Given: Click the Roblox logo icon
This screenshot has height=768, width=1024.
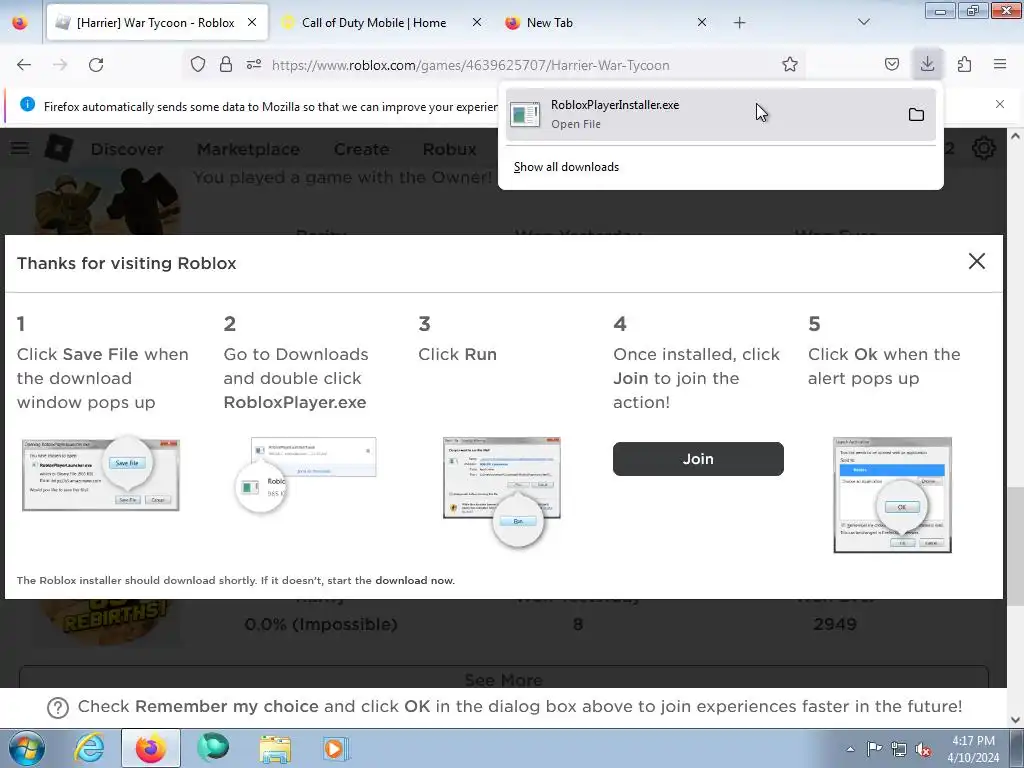Looking at the screenshot, I should 59,148.
